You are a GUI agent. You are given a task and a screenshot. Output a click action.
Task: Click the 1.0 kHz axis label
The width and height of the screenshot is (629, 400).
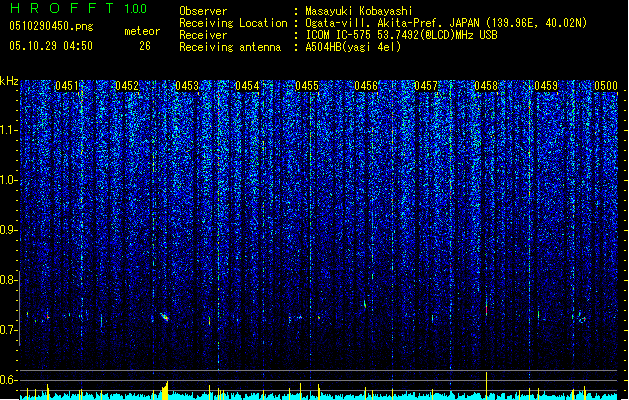pos(9,181)
